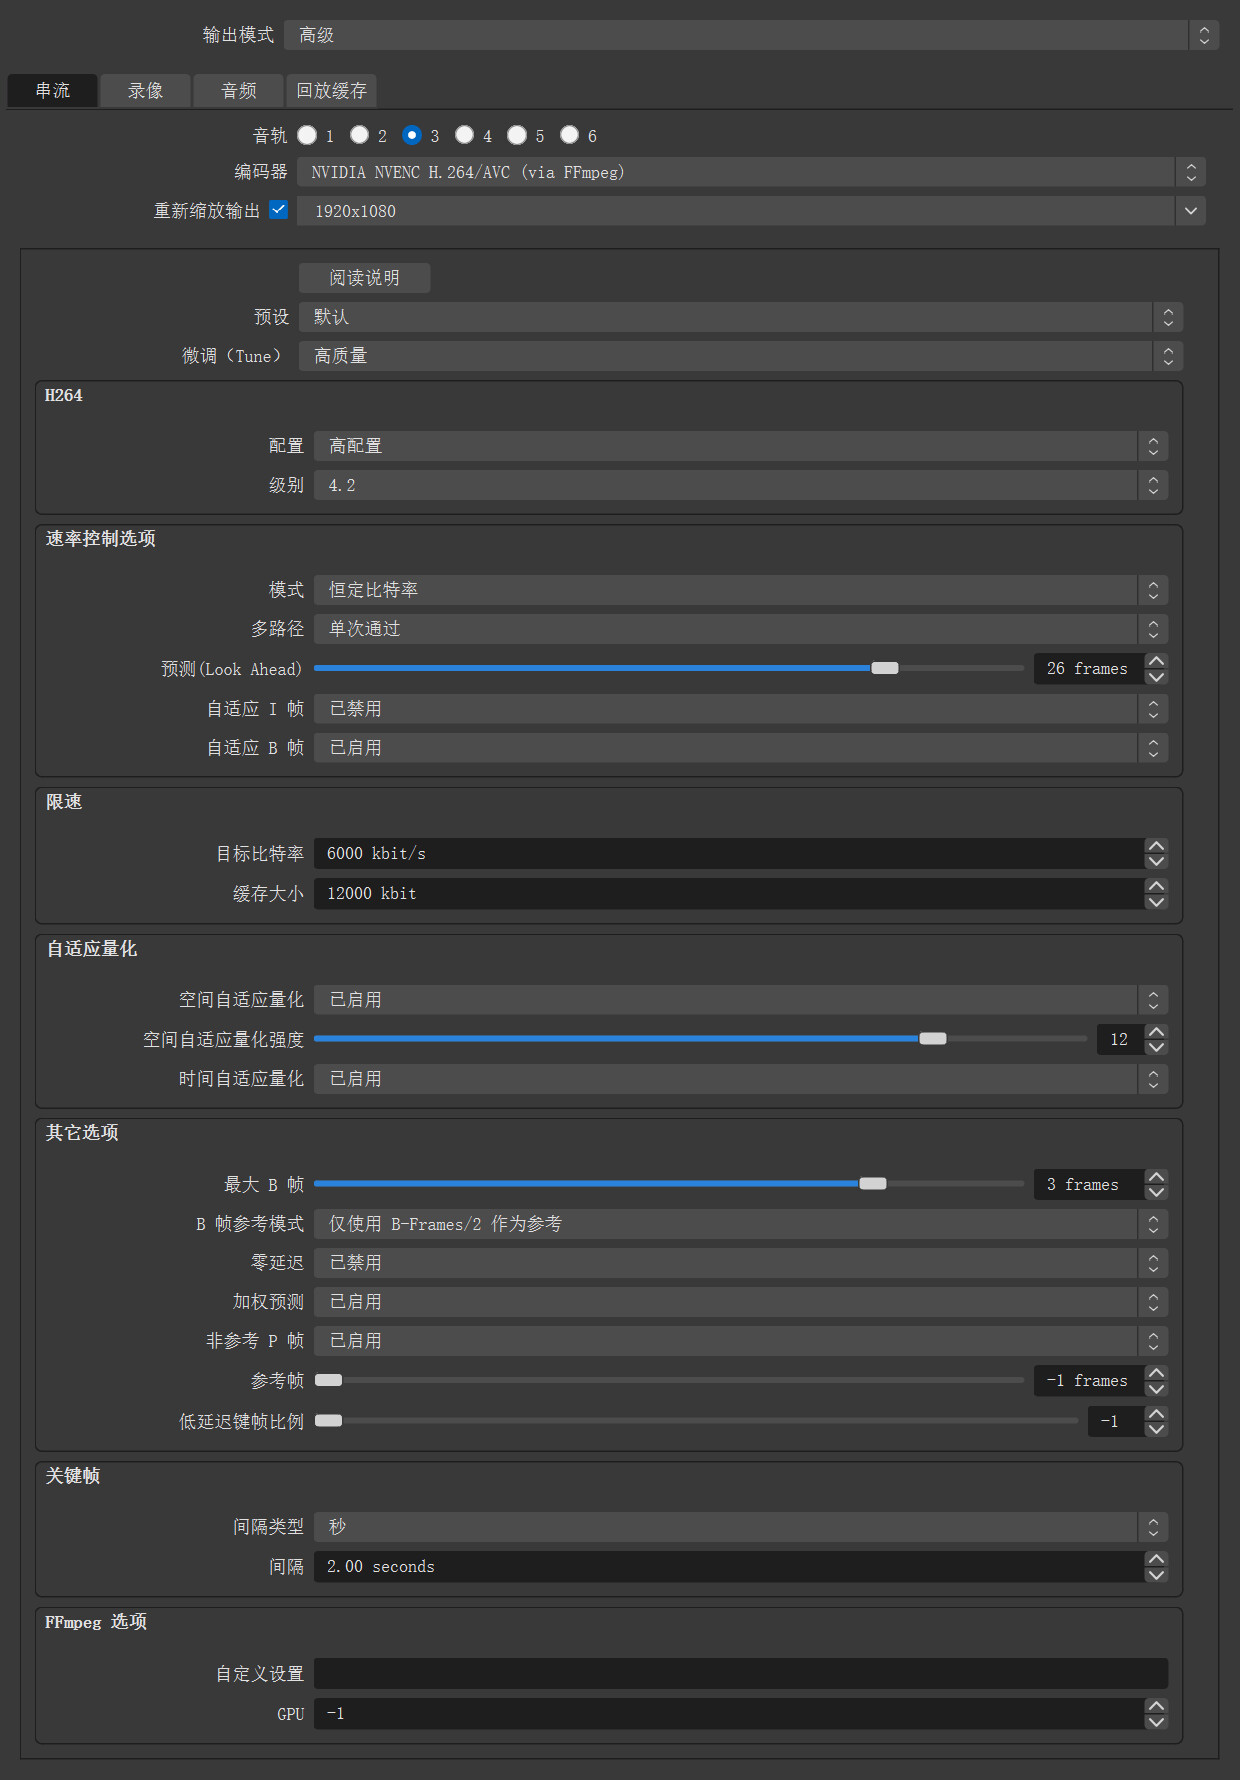The width and height of the screenshot is (1240, 1780).
Task: Click the 预测 (Look Ahead) slider handle
Action: click(x=885, y=668)
